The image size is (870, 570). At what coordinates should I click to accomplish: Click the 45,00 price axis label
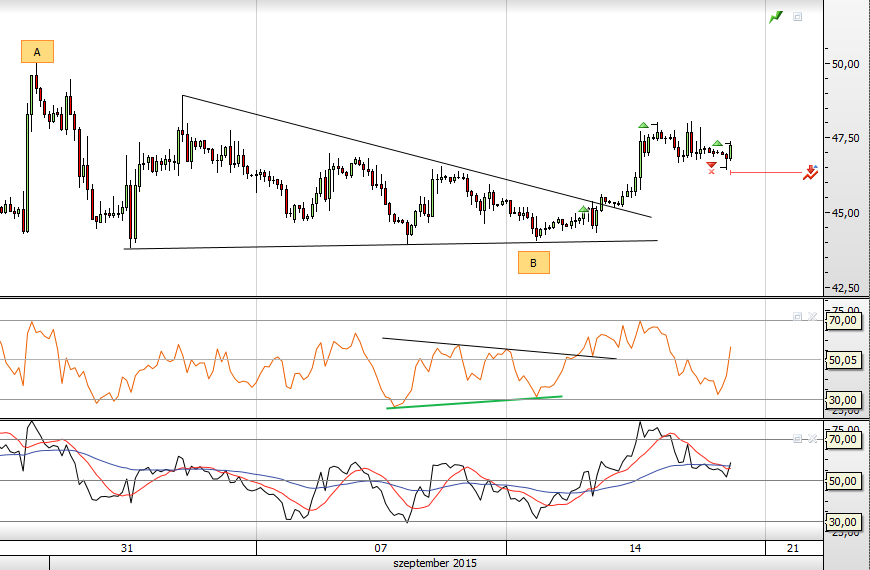click(x=846, y=213)
